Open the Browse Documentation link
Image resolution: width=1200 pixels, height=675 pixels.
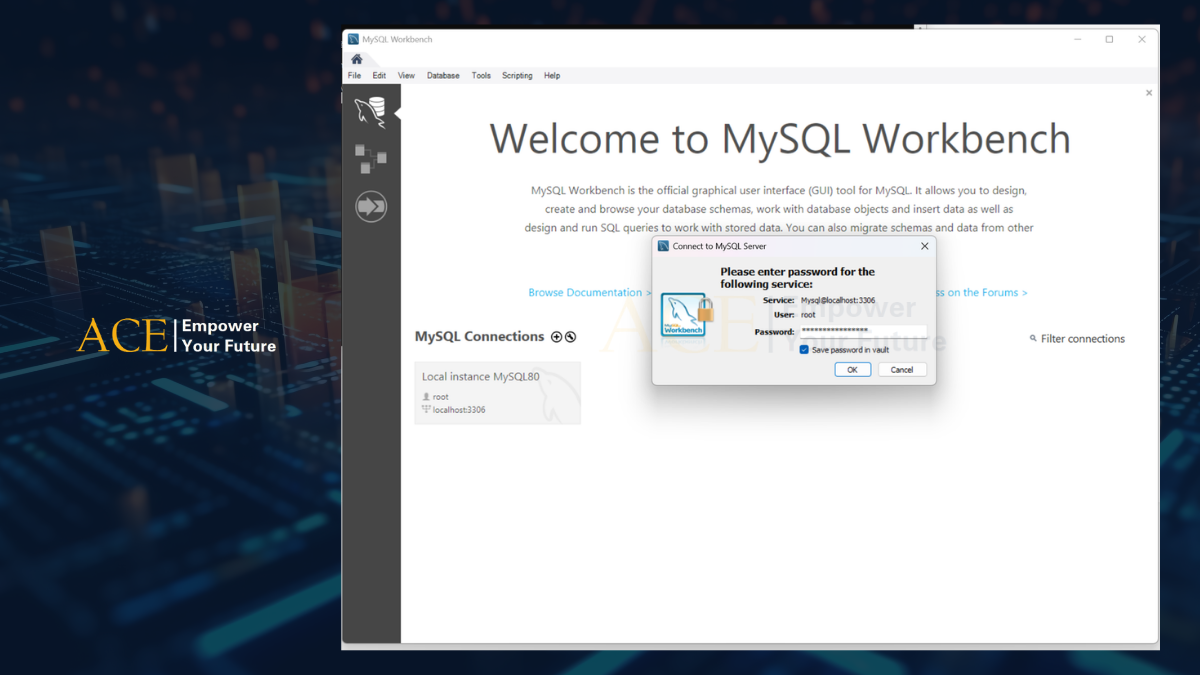[585, 292]
